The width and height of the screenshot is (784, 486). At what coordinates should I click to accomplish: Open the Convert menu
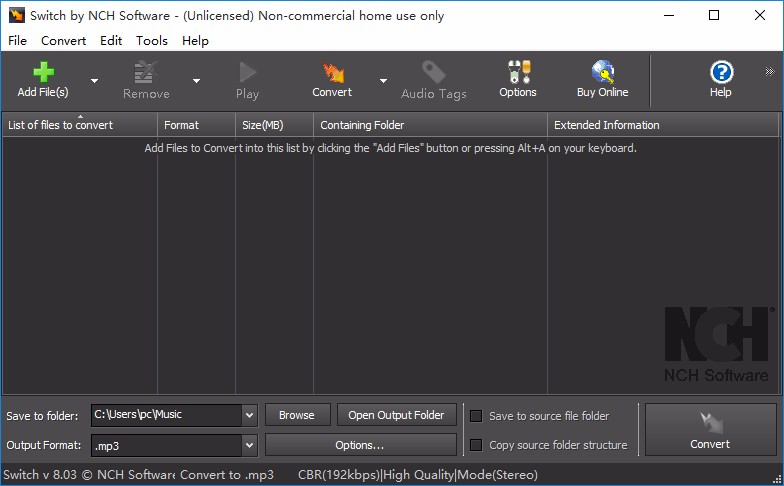pyautogui.click(x=64, y=40)
